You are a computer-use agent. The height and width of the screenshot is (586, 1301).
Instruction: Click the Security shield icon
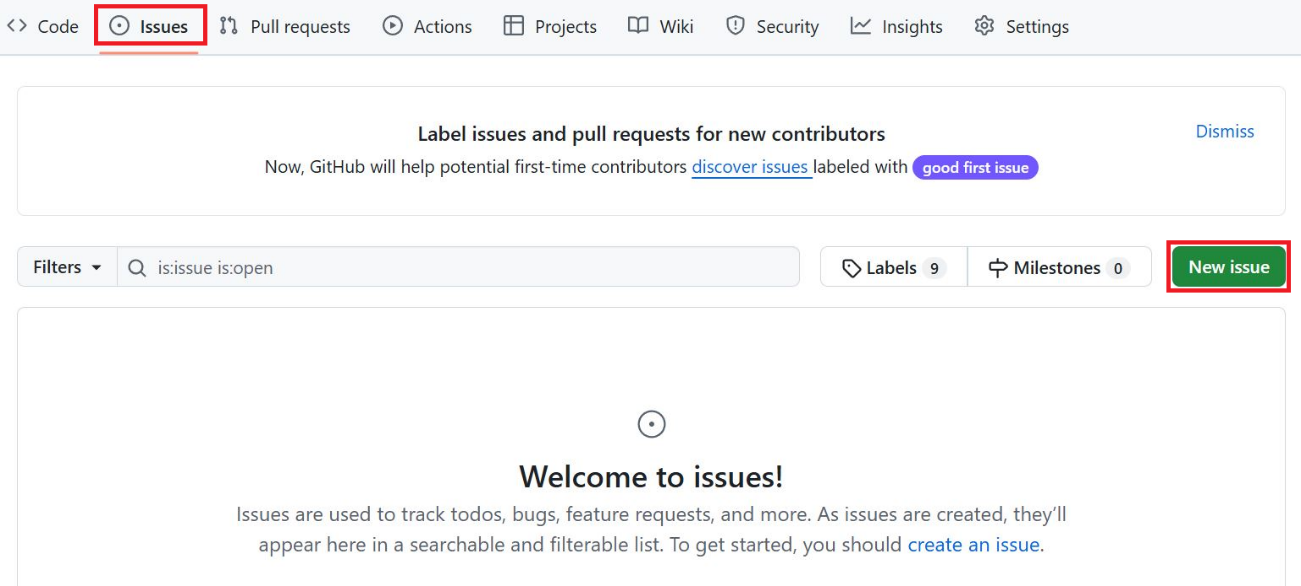[x=736, y=26]
